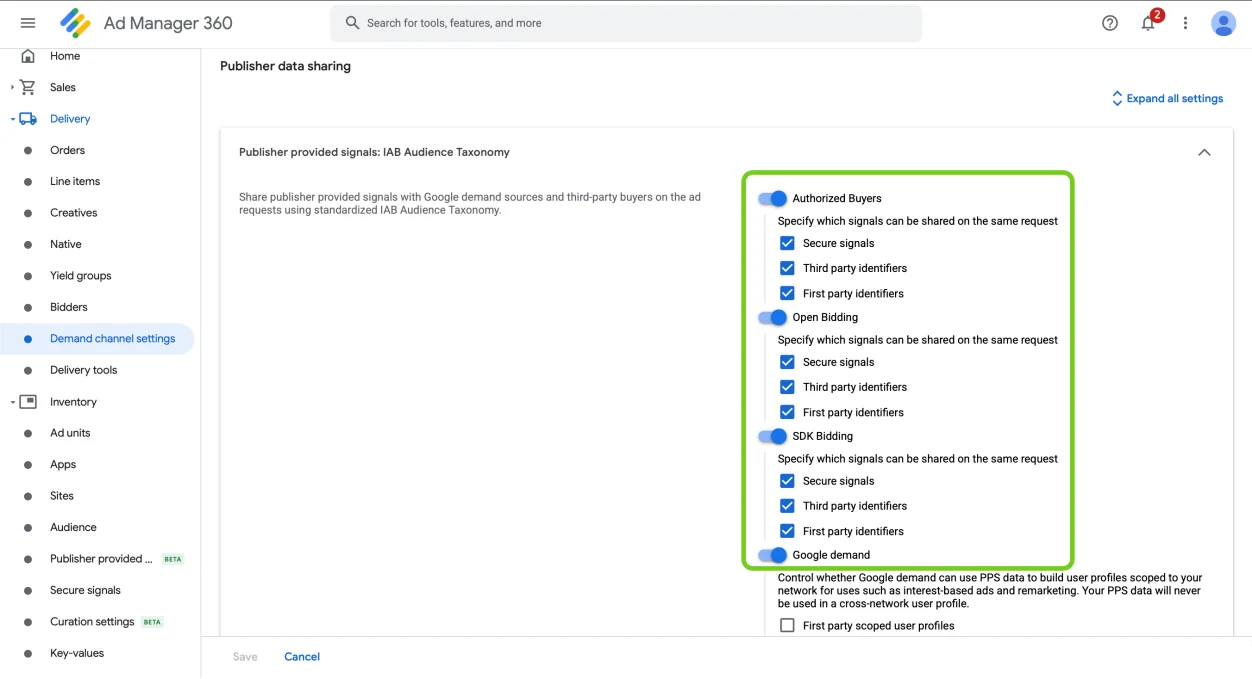Viewport: 1252px width, 679px height.
Task: Uncheck First party identifiers under Open Bidding
Action: click(787, 412)
